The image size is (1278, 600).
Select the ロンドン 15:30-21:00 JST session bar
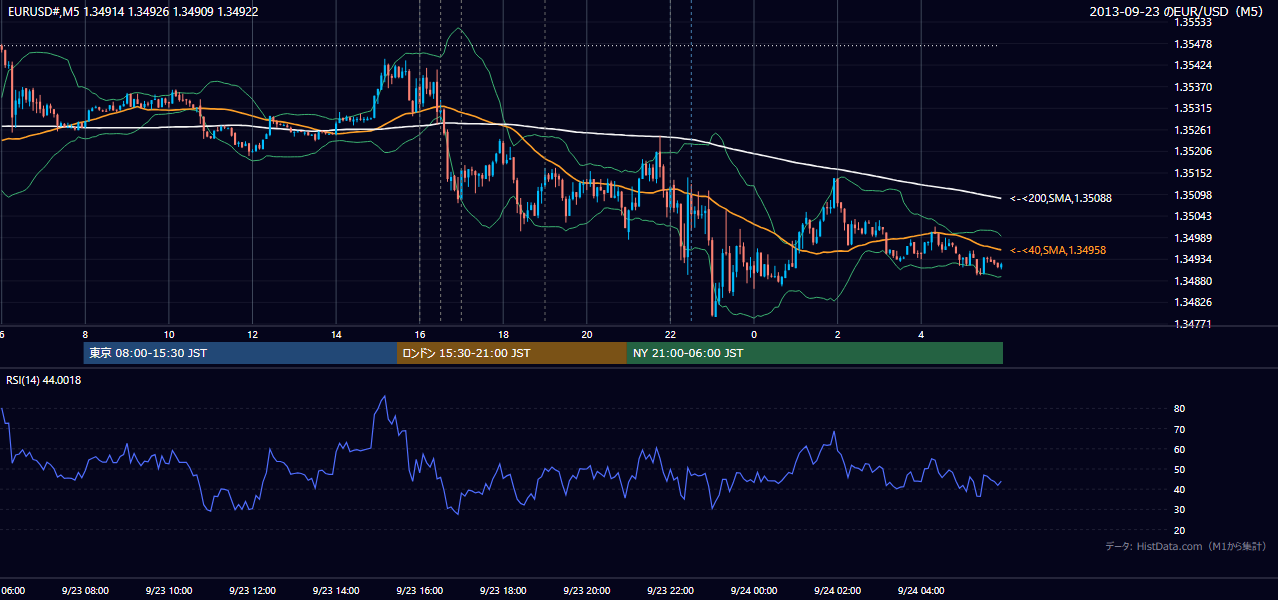click(x=512, y=353)
